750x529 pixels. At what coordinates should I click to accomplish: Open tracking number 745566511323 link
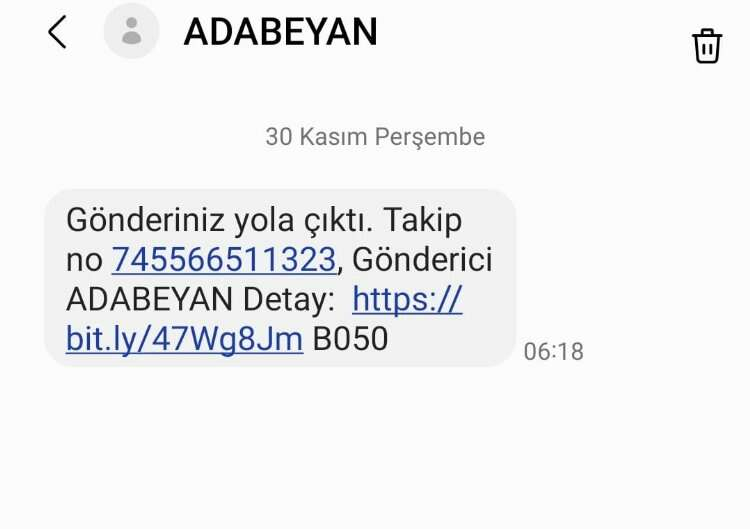tap(224, 260)
